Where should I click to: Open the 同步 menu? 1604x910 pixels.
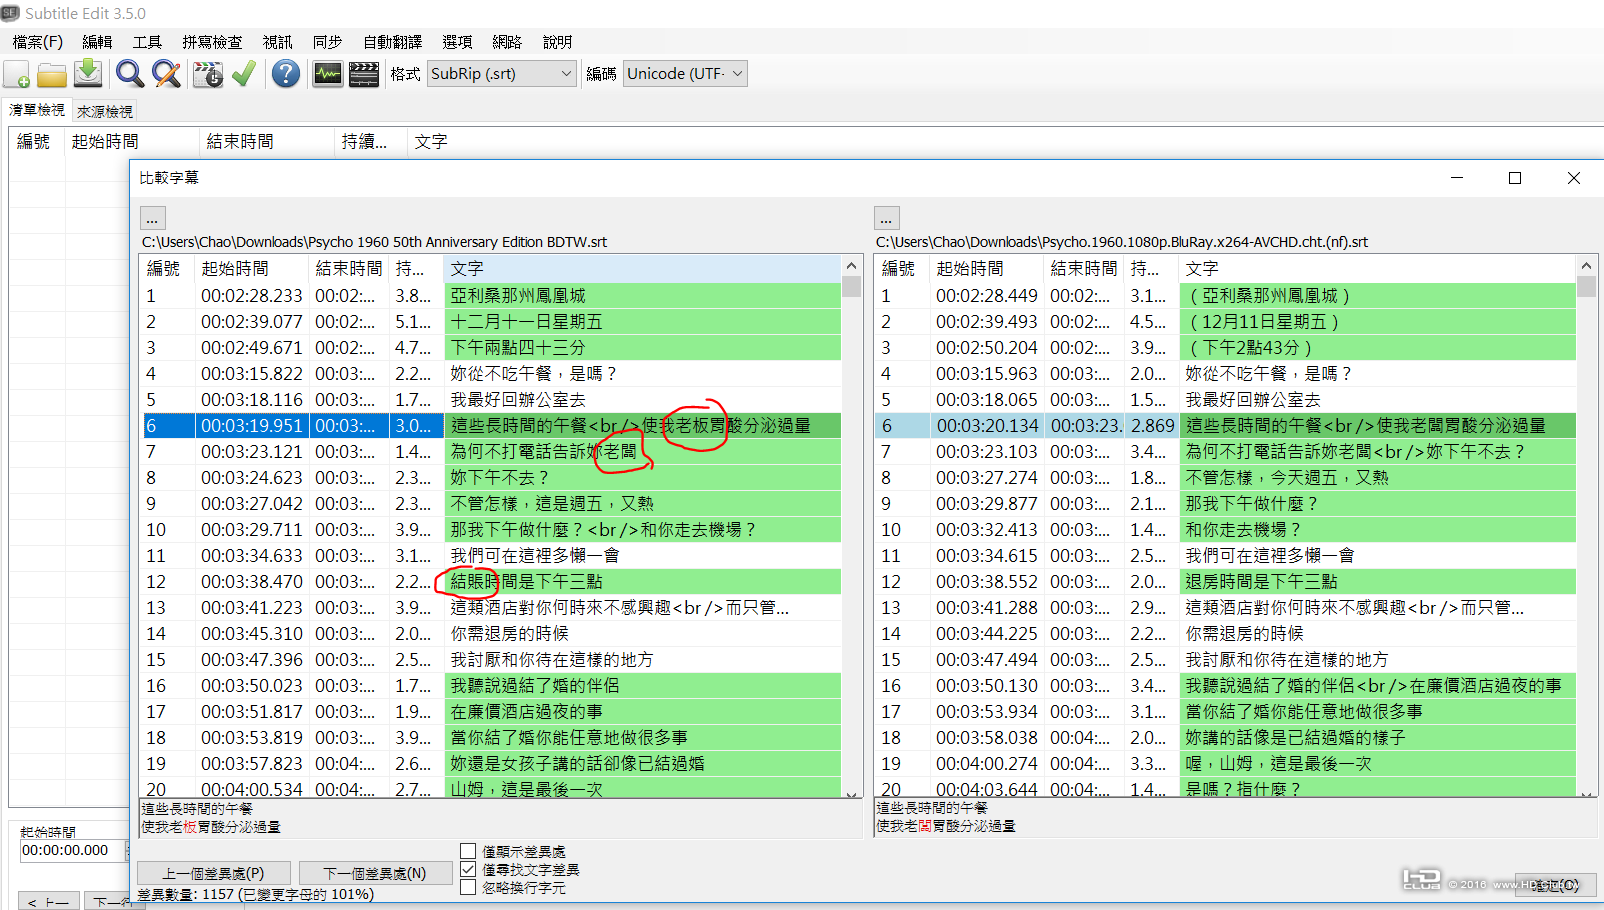327,42
